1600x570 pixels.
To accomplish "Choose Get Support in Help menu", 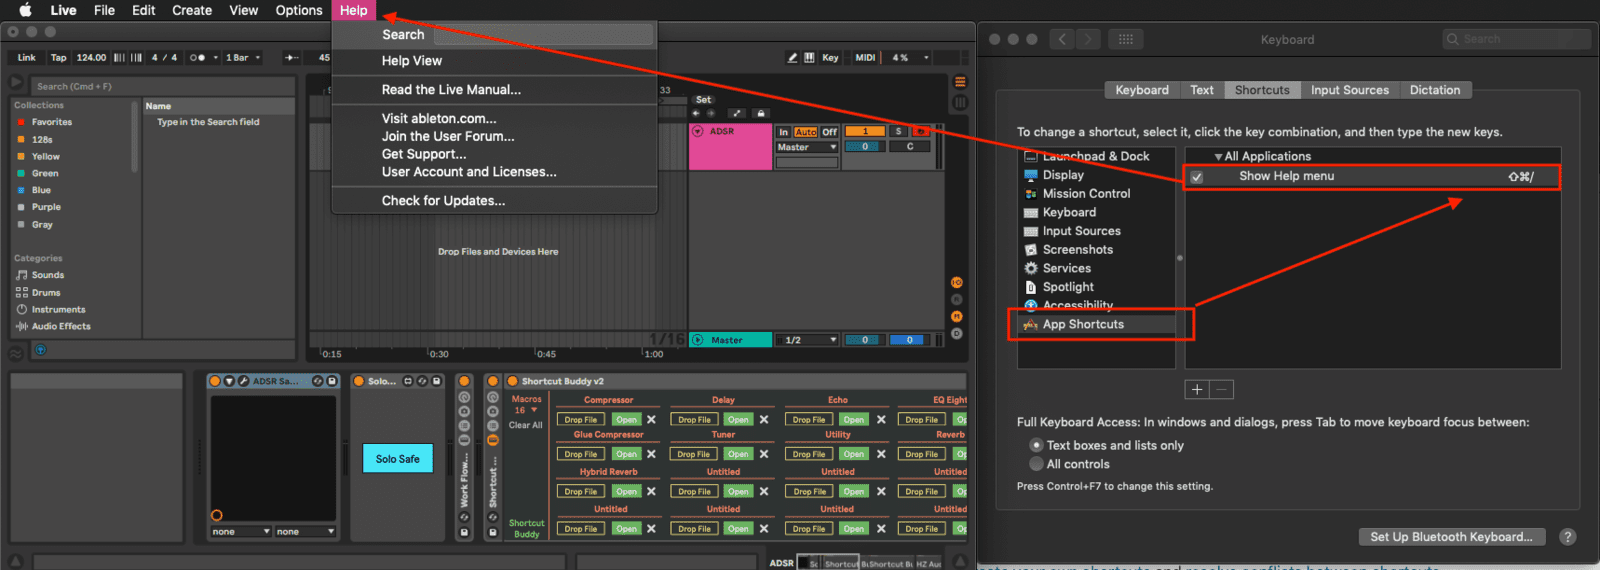I will pyautogui.click(x=424, y=154).
